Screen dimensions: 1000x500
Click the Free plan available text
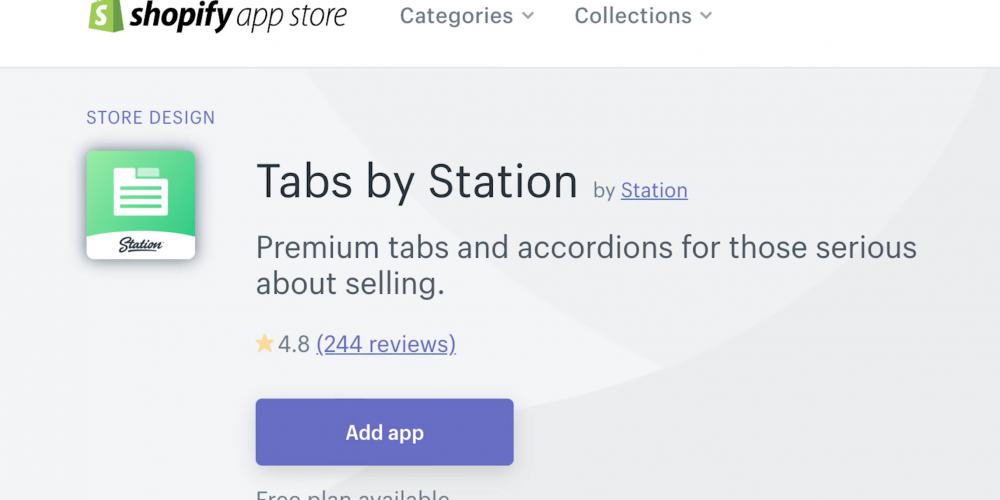[353, 494]
